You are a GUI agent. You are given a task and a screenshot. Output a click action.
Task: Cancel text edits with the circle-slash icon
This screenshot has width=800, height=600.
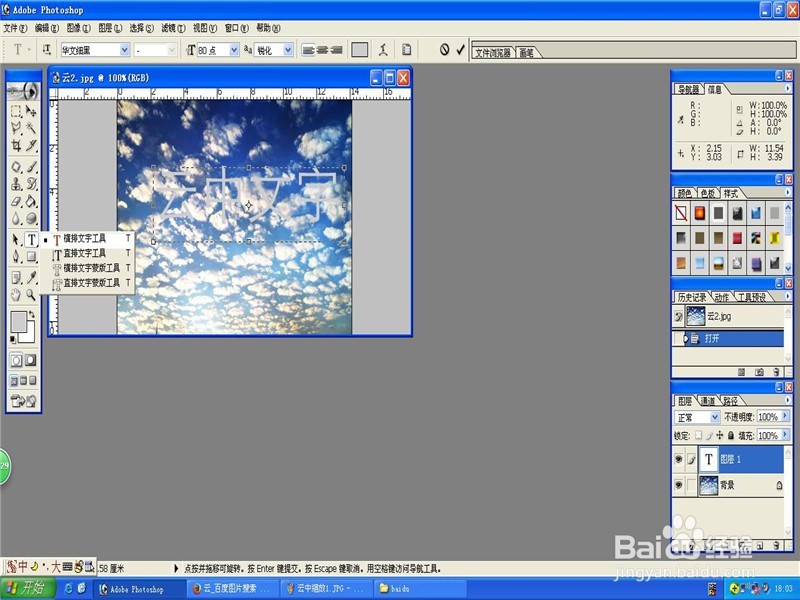tap(444, 49)
